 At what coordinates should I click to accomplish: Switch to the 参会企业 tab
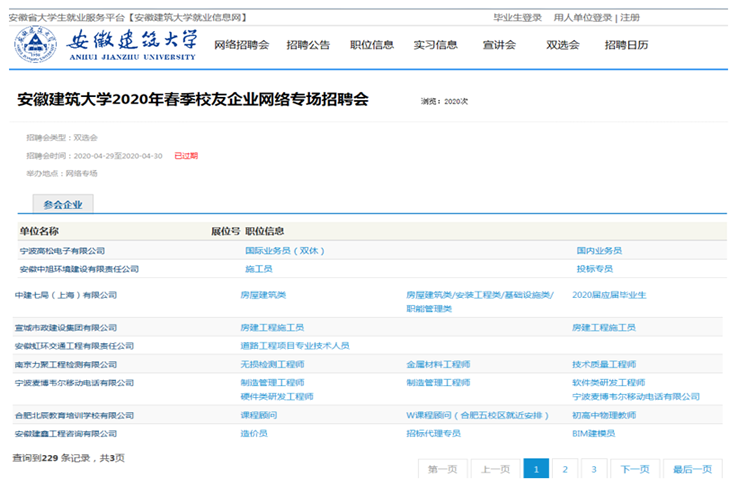tap(62, 204)
